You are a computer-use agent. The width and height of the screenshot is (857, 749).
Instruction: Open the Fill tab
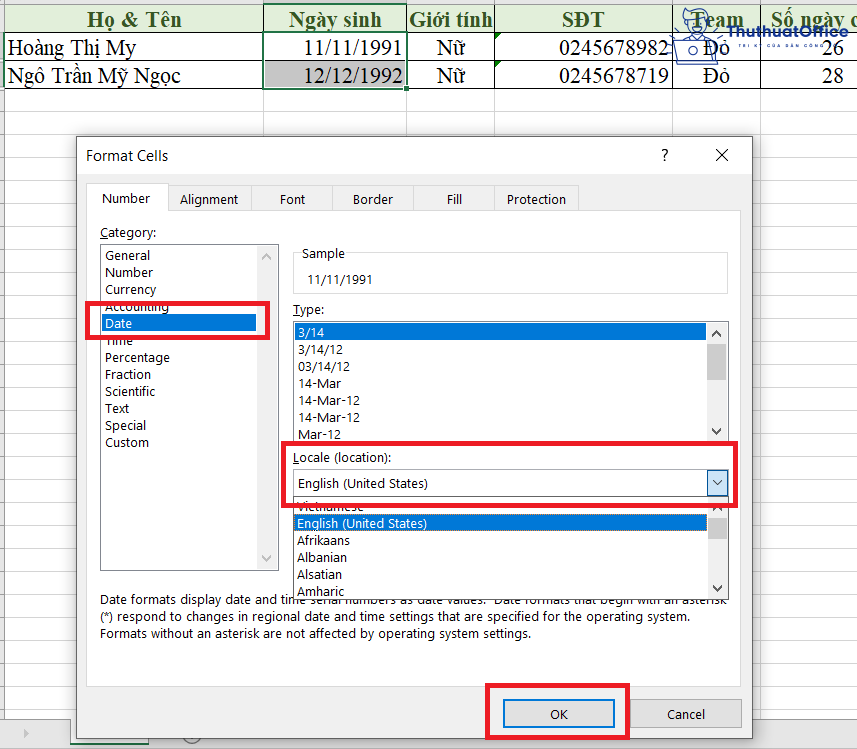click(x=453, y=198)
